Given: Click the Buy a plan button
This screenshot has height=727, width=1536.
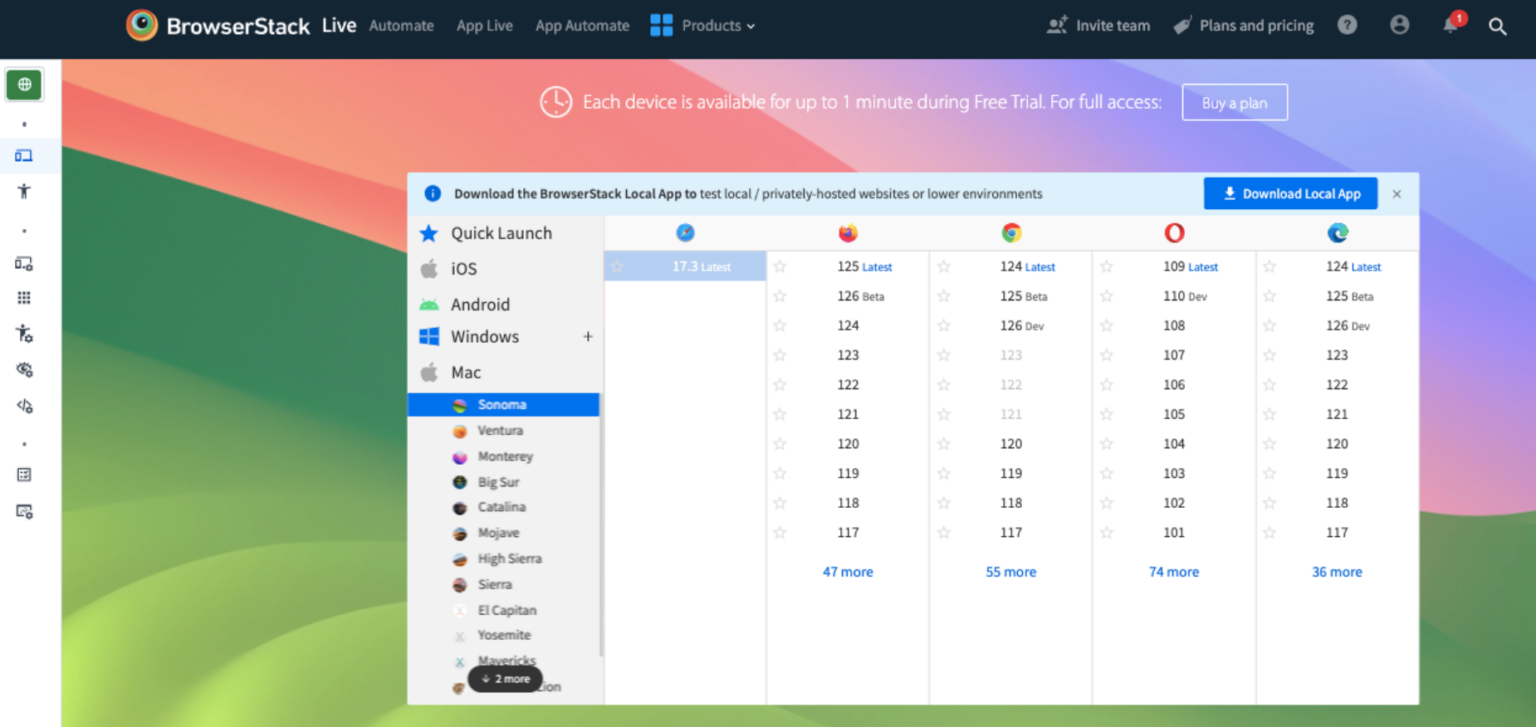Looking at the screenshot, I should (1234, 101).
